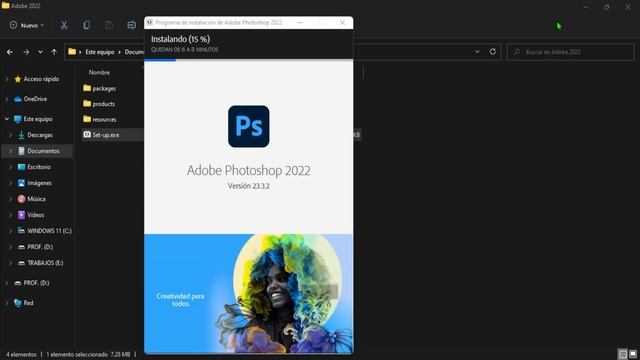
Task: Expand the Documentos node
Action: point(11,151)
